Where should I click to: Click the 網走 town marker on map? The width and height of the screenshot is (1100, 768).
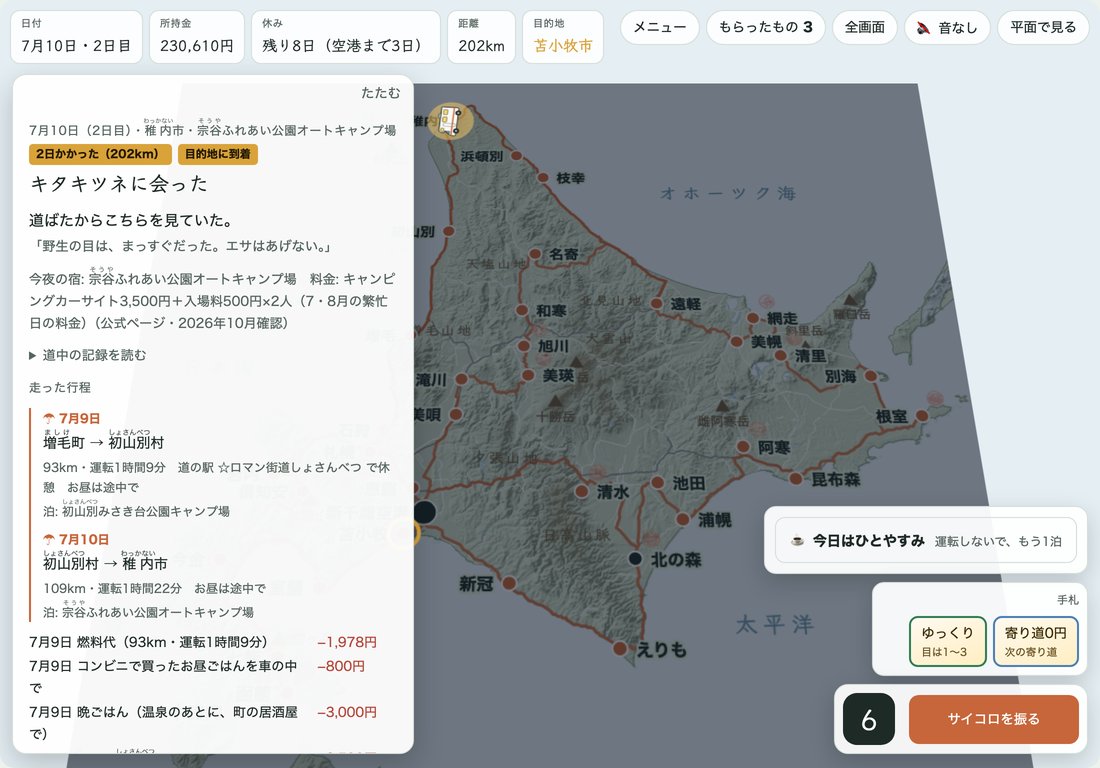click(753, 318)
